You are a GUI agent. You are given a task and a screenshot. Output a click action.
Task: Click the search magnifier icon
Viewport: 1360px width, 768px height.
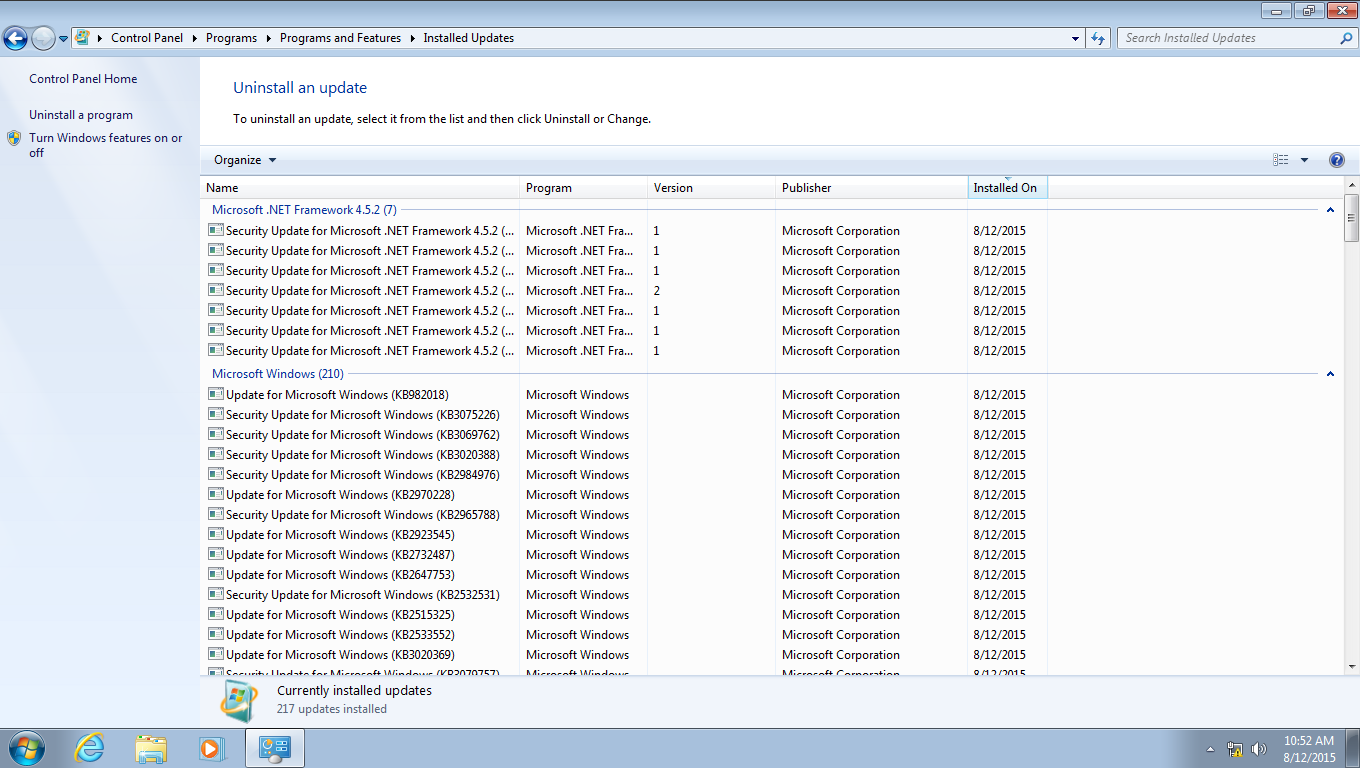click(1345, 37)
